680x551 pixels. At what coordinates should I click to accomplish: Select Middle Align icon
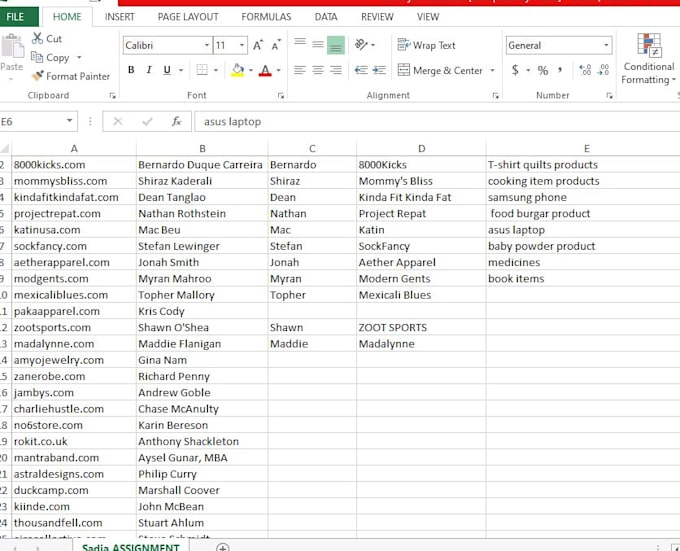tap(318, 44)
